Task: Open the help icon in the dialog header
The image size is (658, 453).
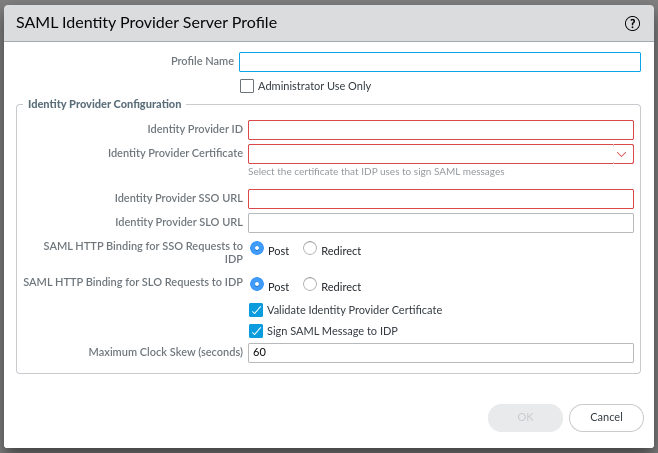Action: click(x=632, y=24)
